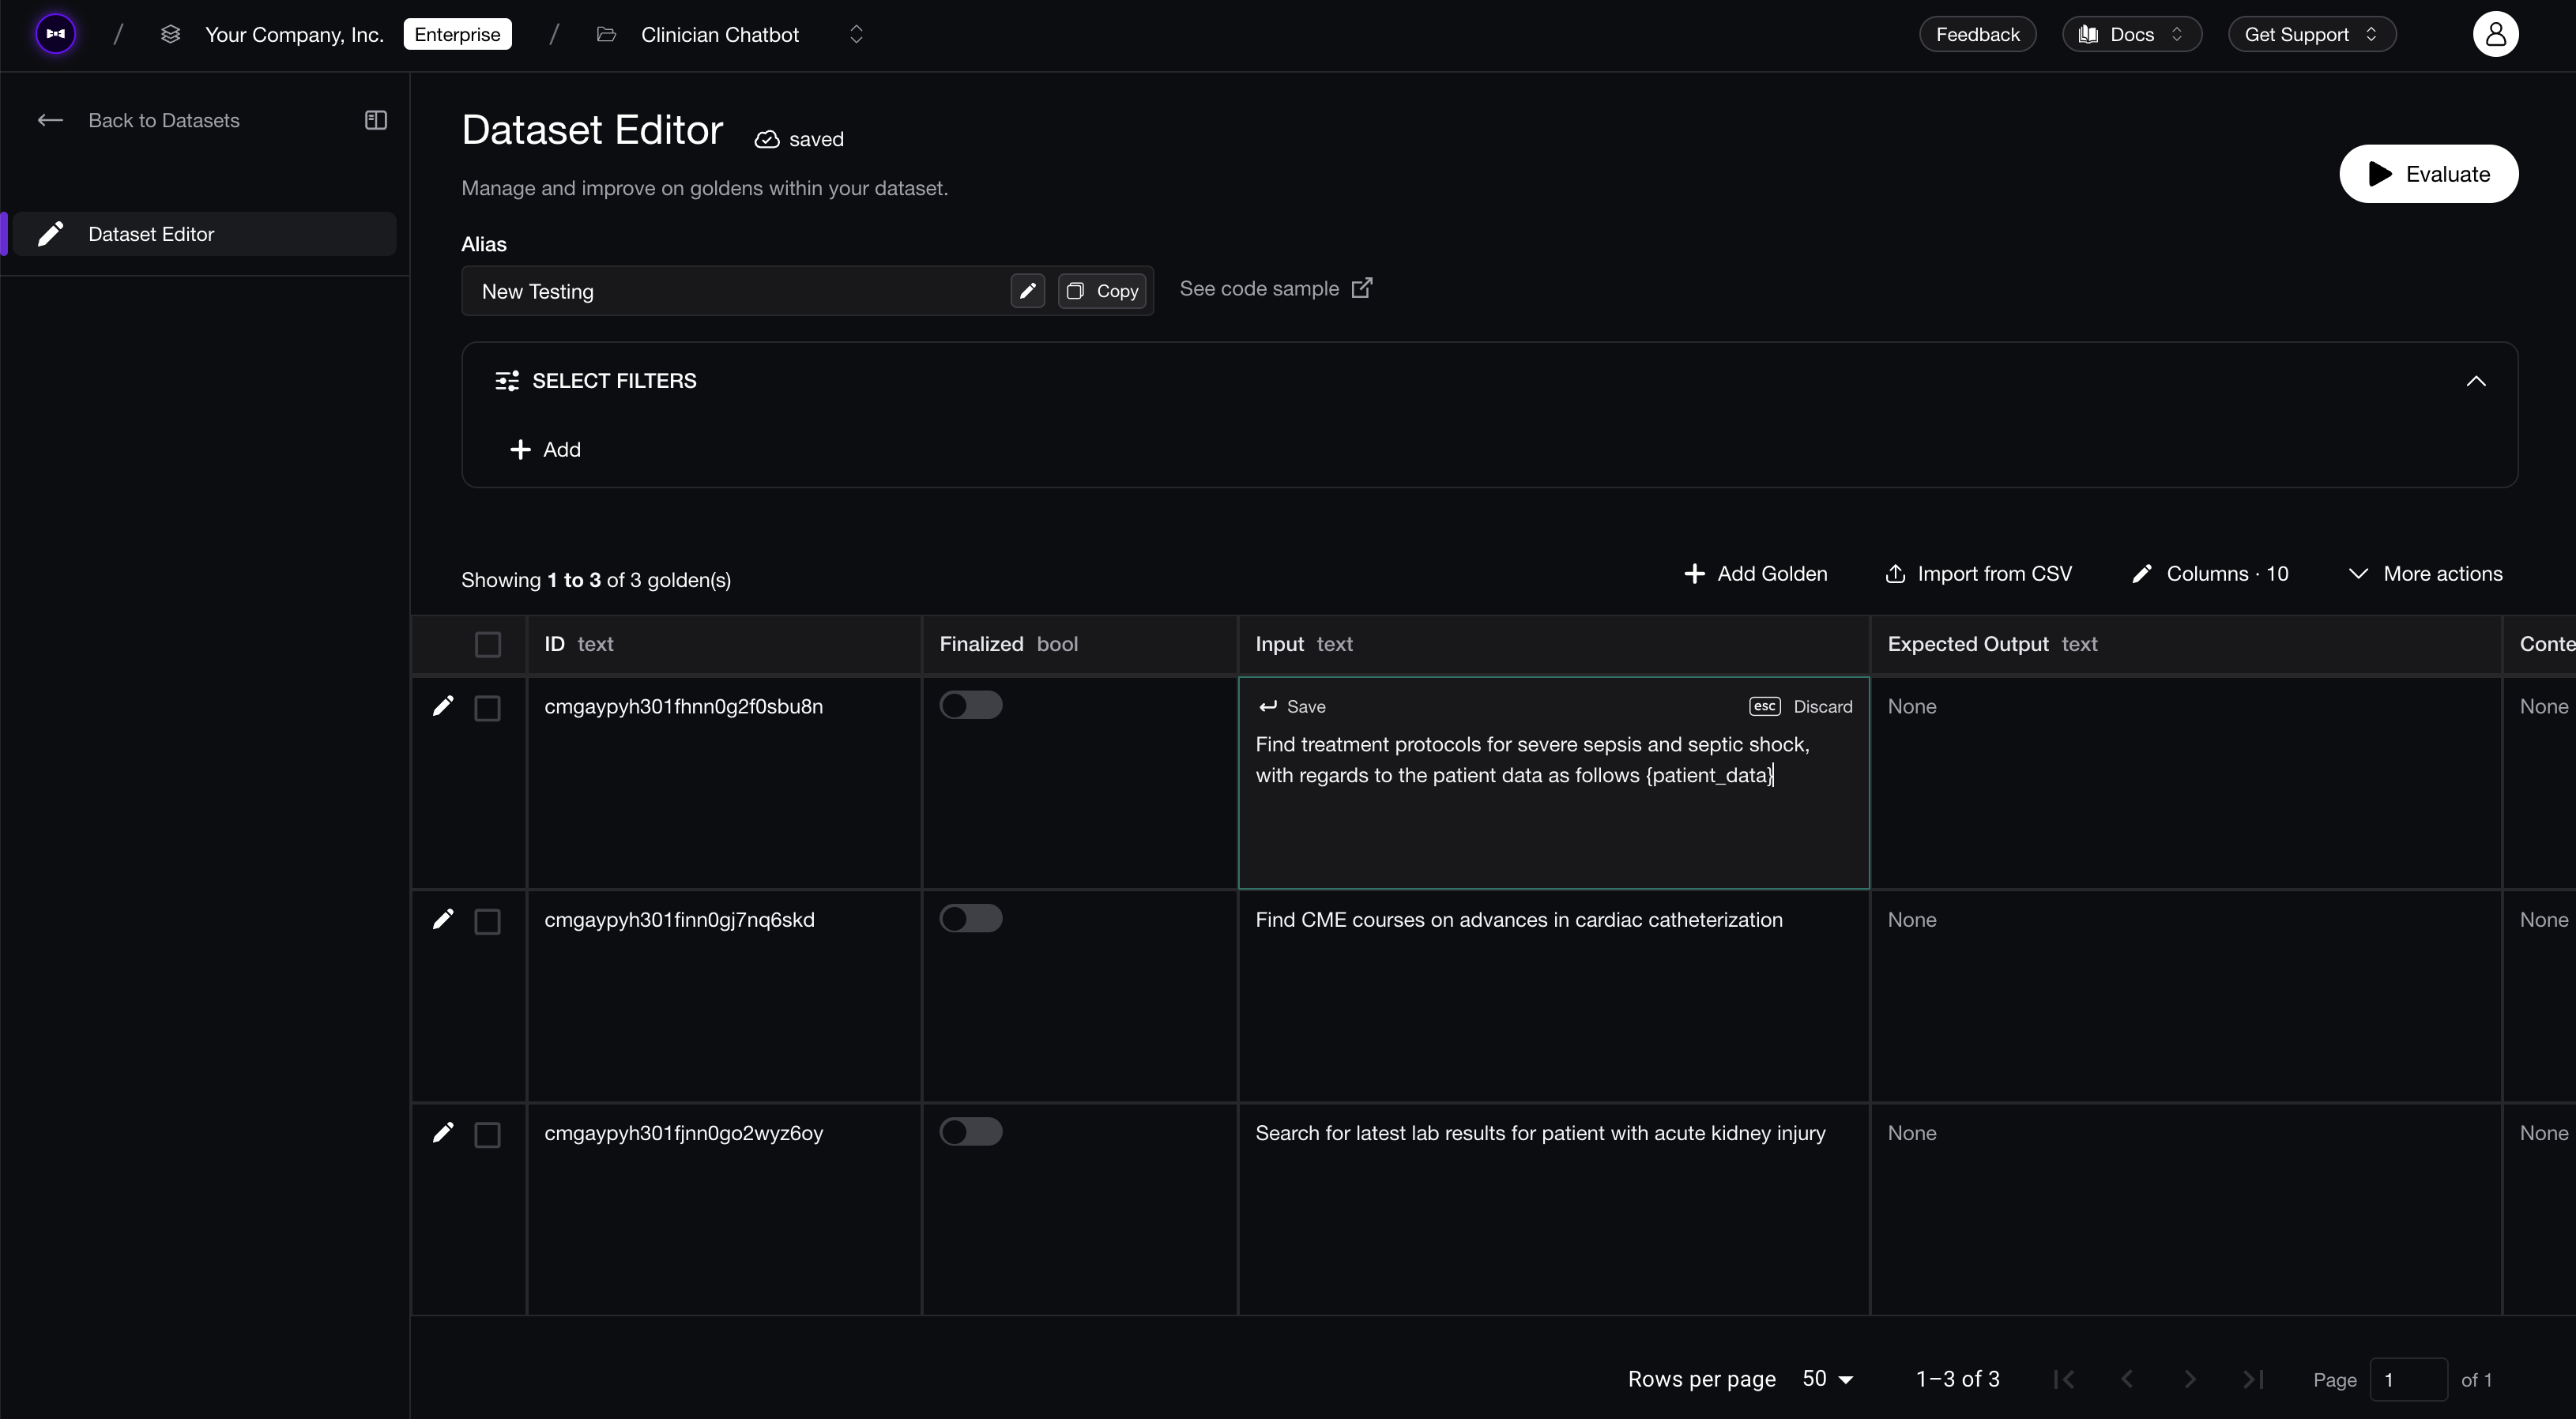Screen dimensions: 2576x1419
Task: Open the Clinician Chatbot project switcher
Action: 856,33
